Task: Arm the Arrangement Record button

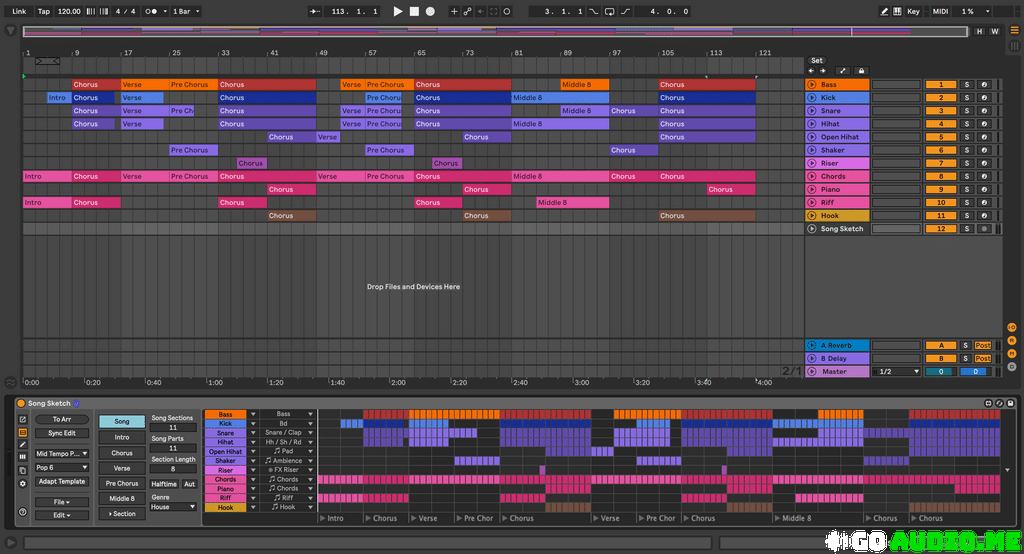Action: (430, 11)
